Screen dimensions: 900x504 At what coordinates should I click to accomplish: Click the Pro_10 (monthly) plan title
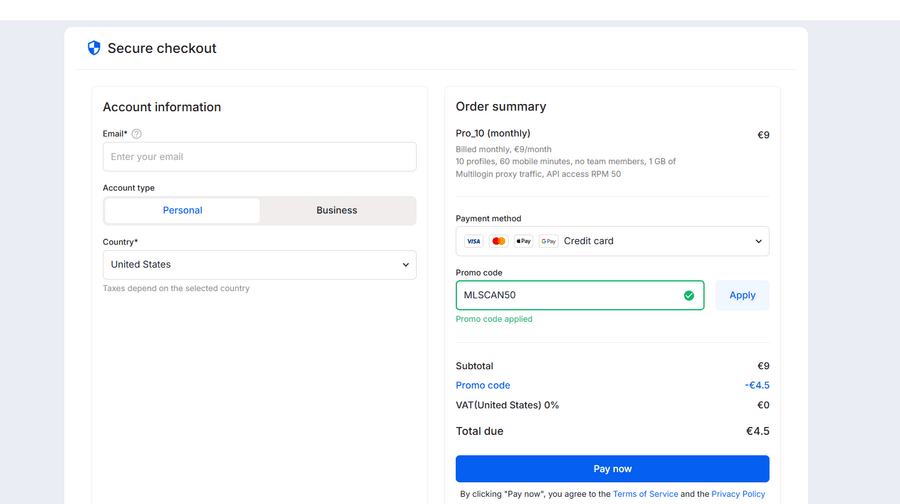[493, 133]
